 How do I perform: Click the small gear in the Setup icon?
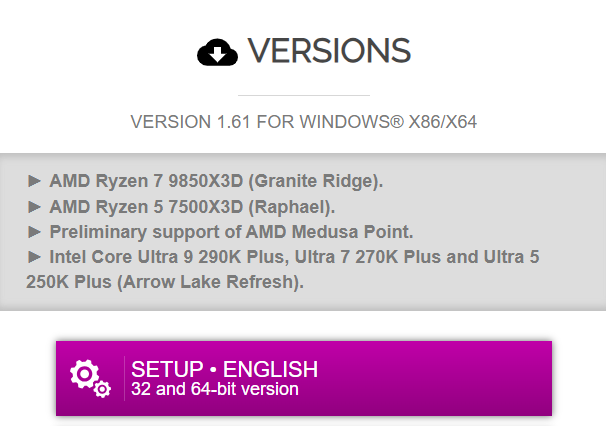tap(102, 389)
